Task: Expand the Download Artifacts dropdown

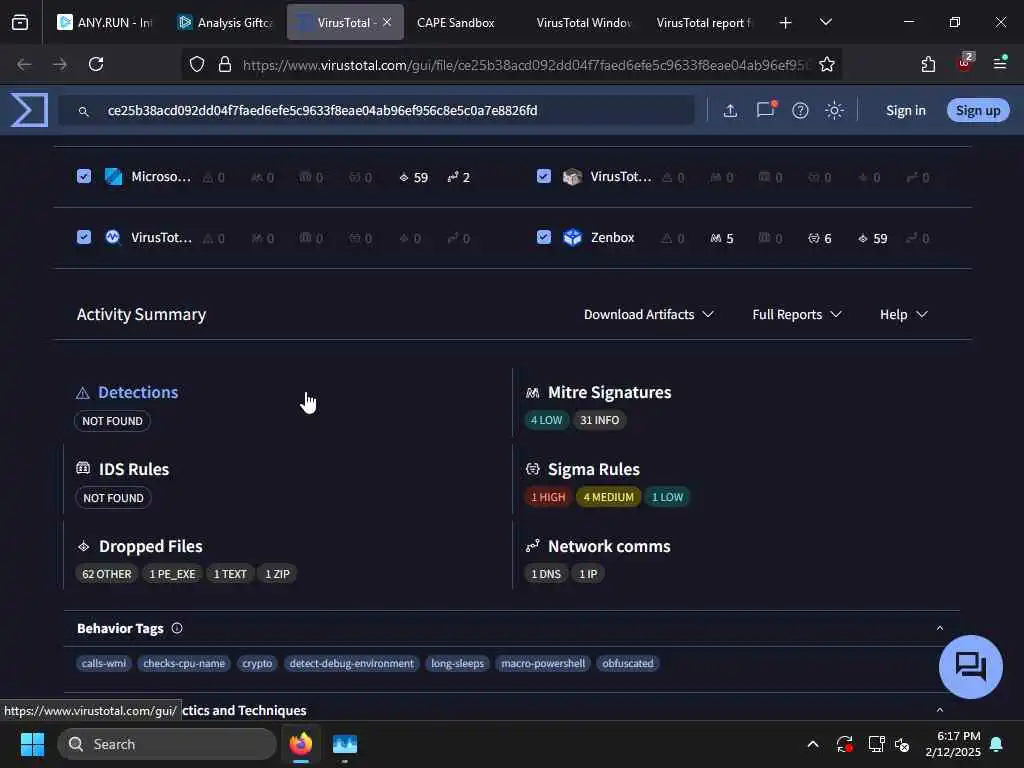Action: pos(648,314)
